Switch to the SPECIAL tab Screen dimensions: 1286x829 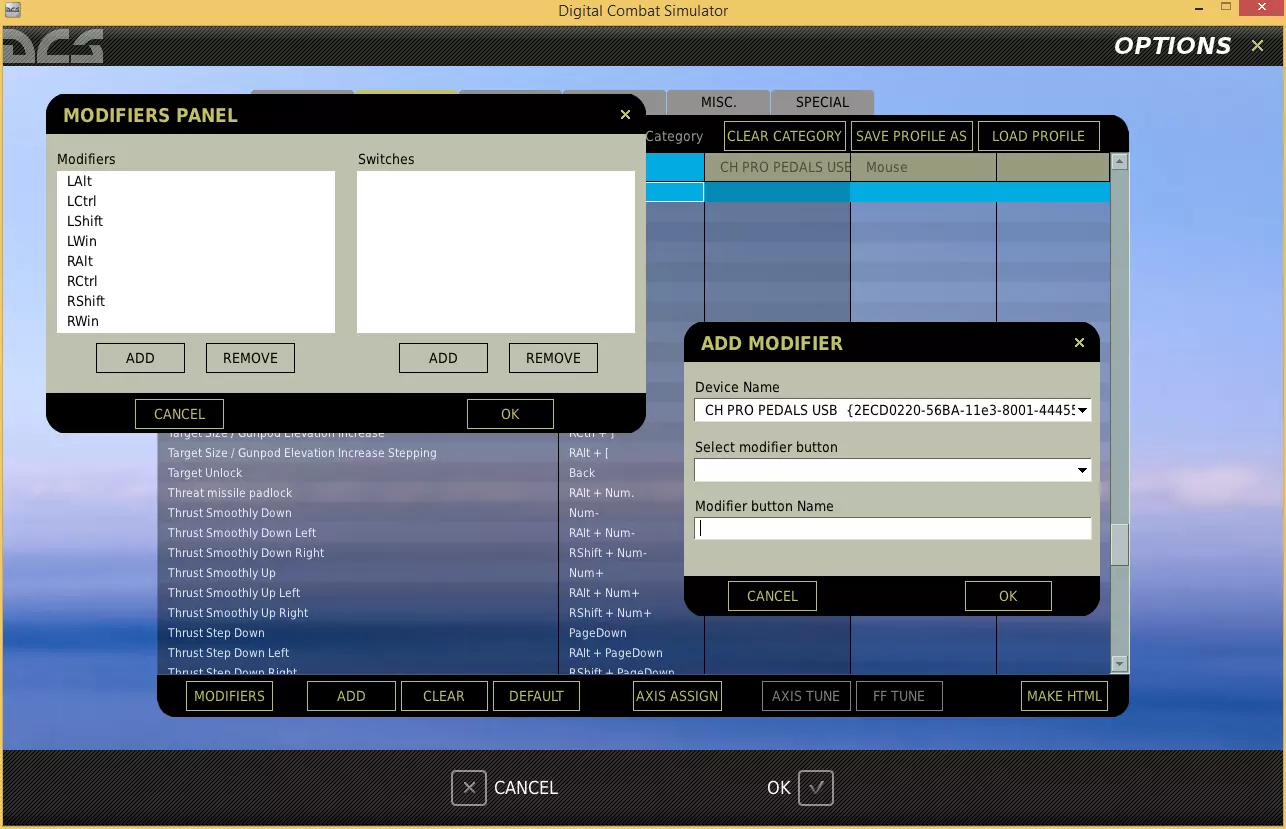822,102
